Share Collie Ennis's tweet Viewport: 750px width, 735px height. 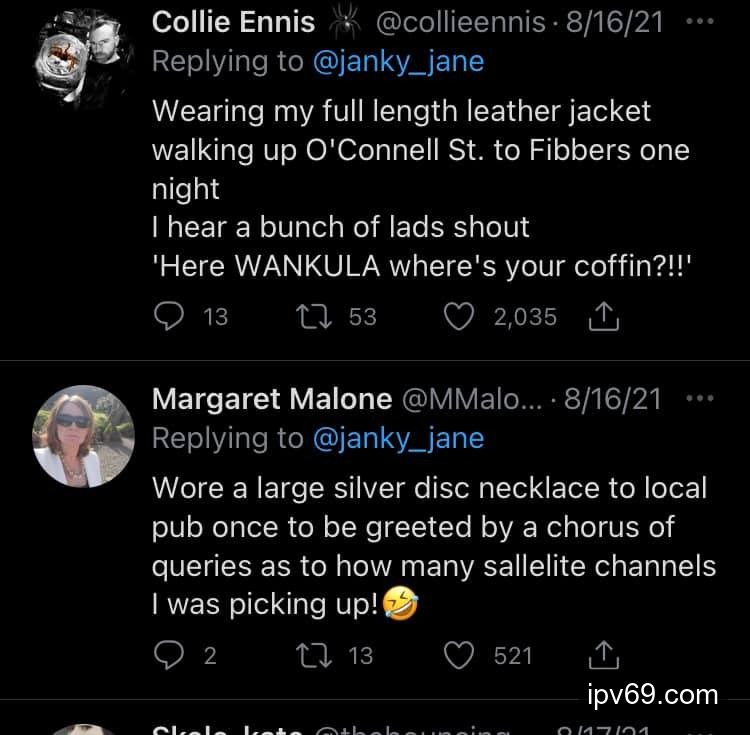pos(605,317)
